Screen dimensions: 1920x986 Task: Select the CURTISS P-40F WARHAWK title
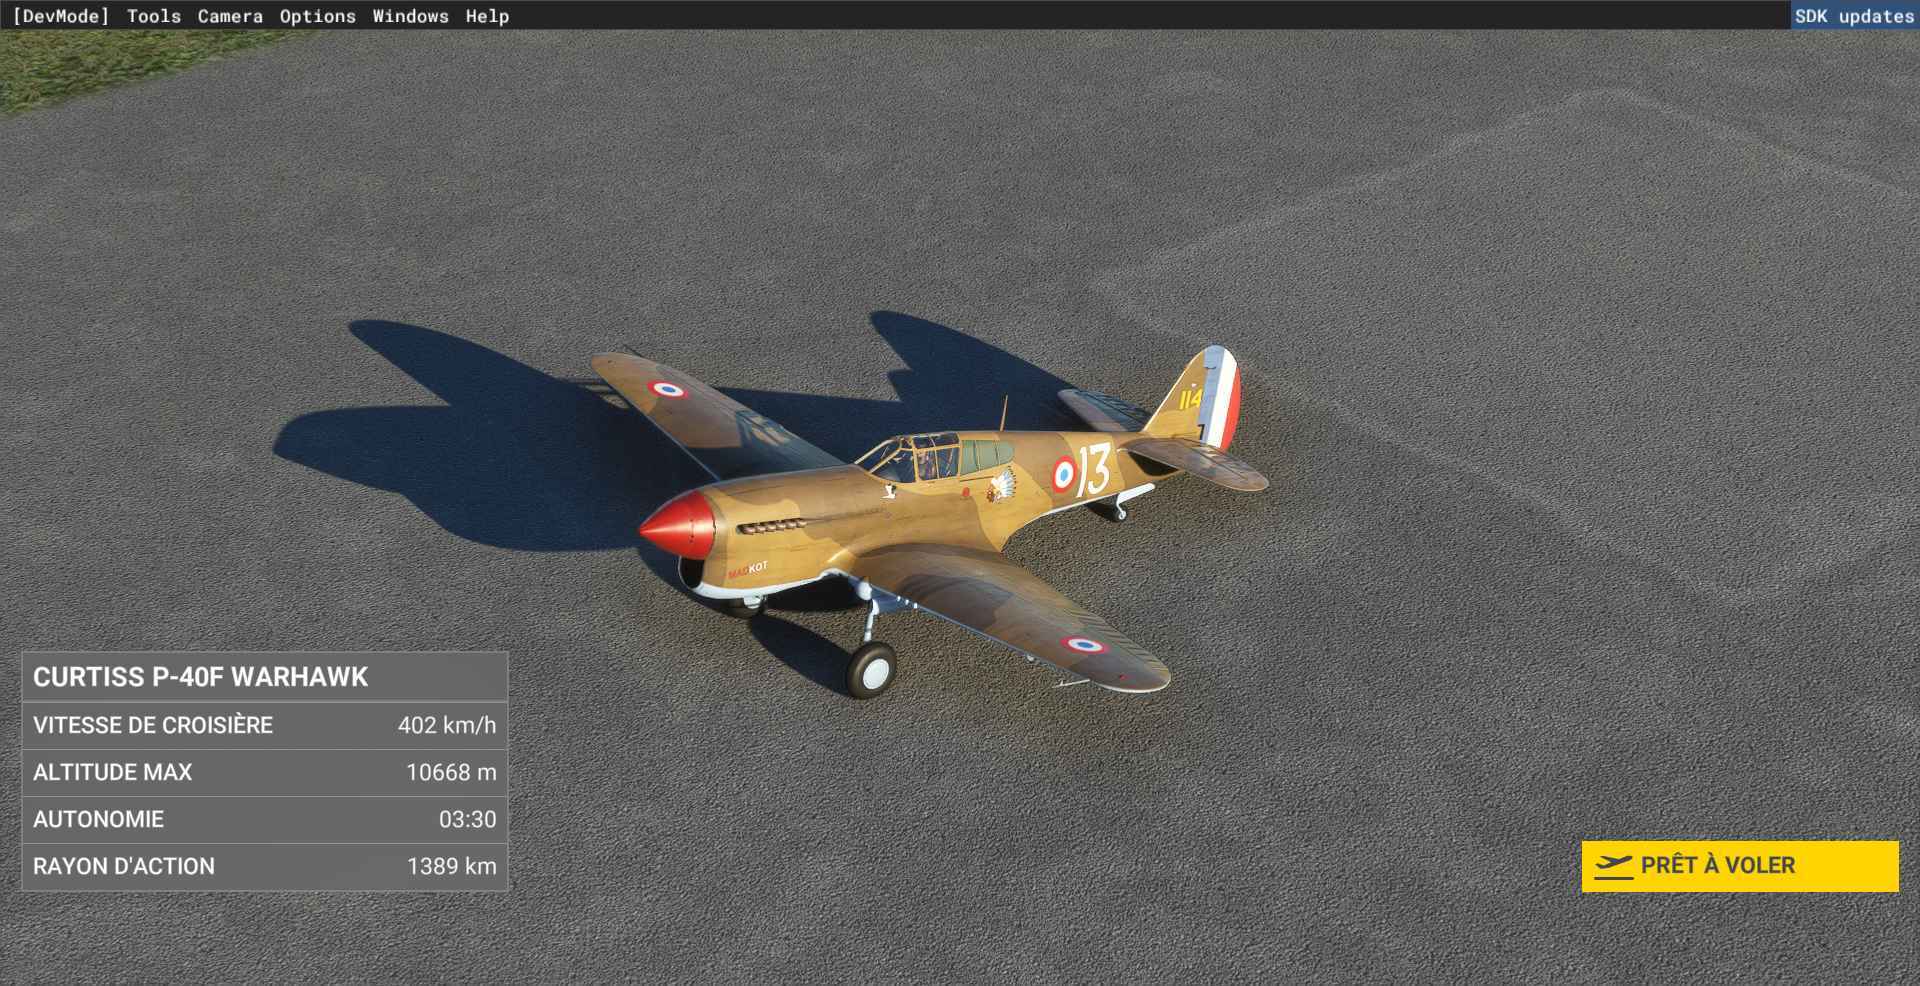pos(201,677)
